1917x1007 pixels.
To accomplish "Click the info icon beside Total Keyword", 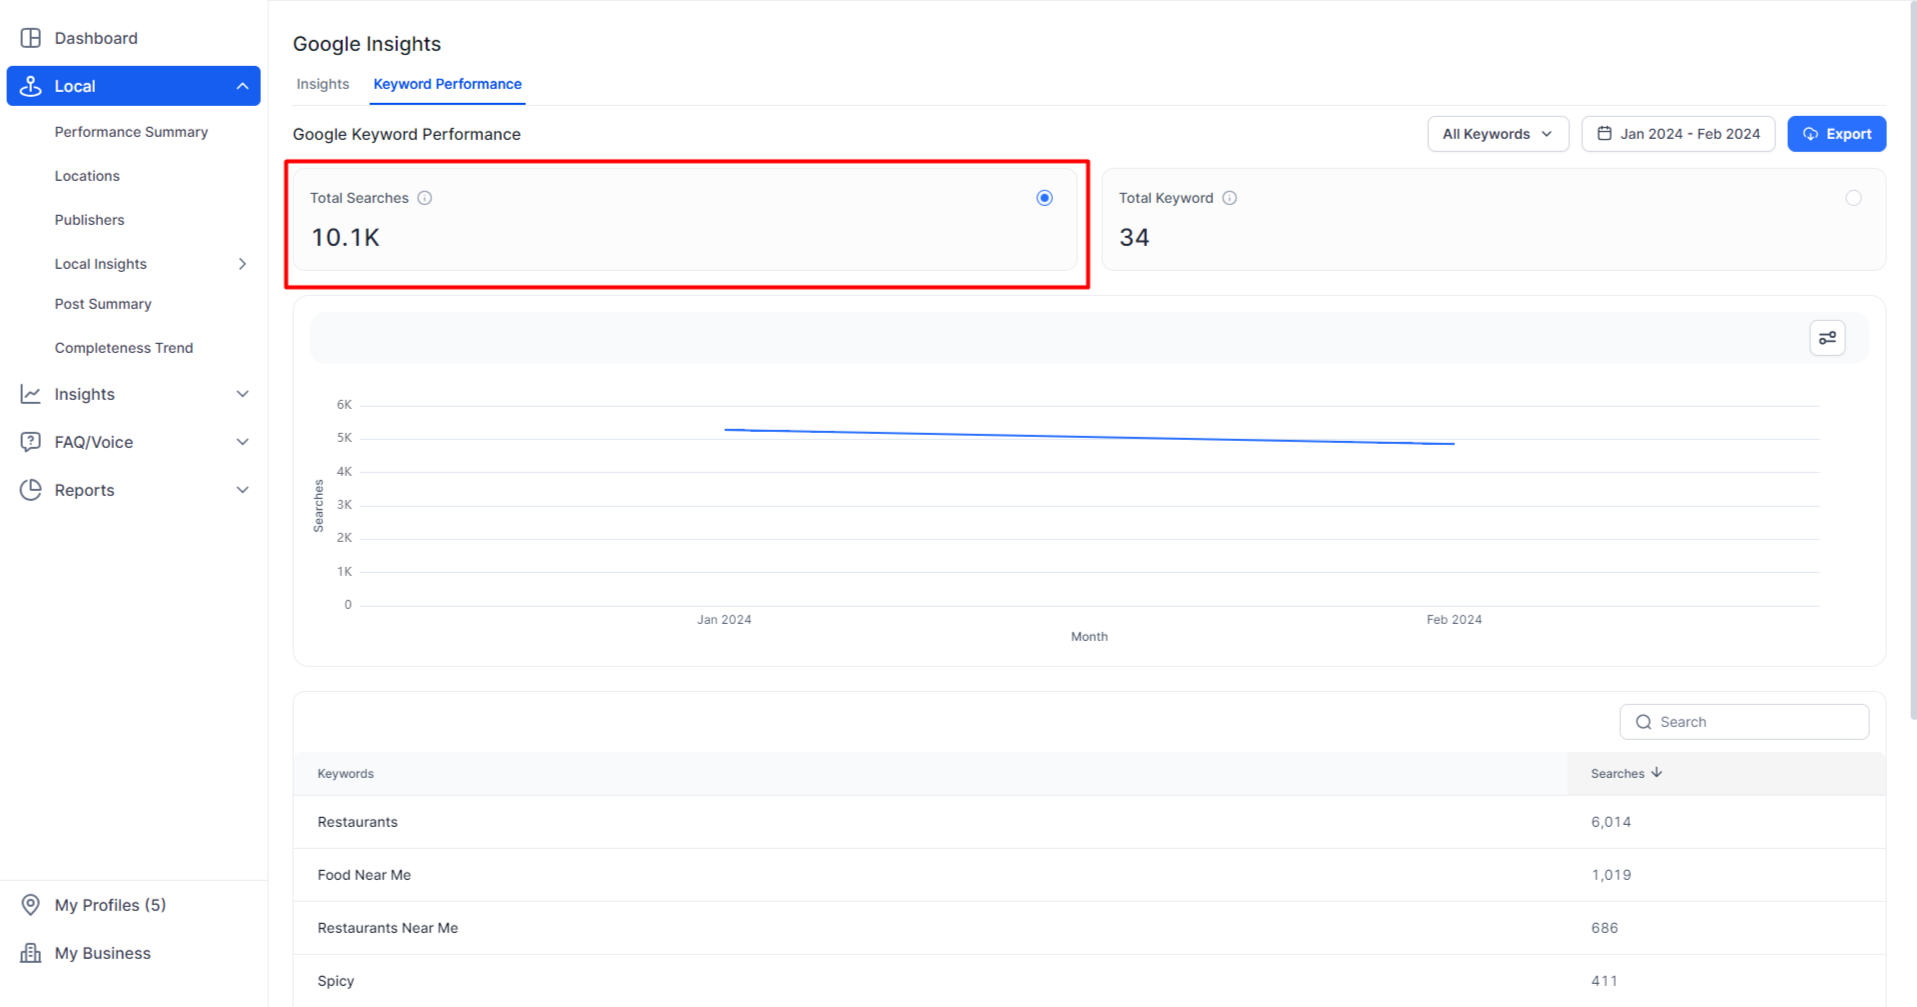I will (x=1230, y=198).
